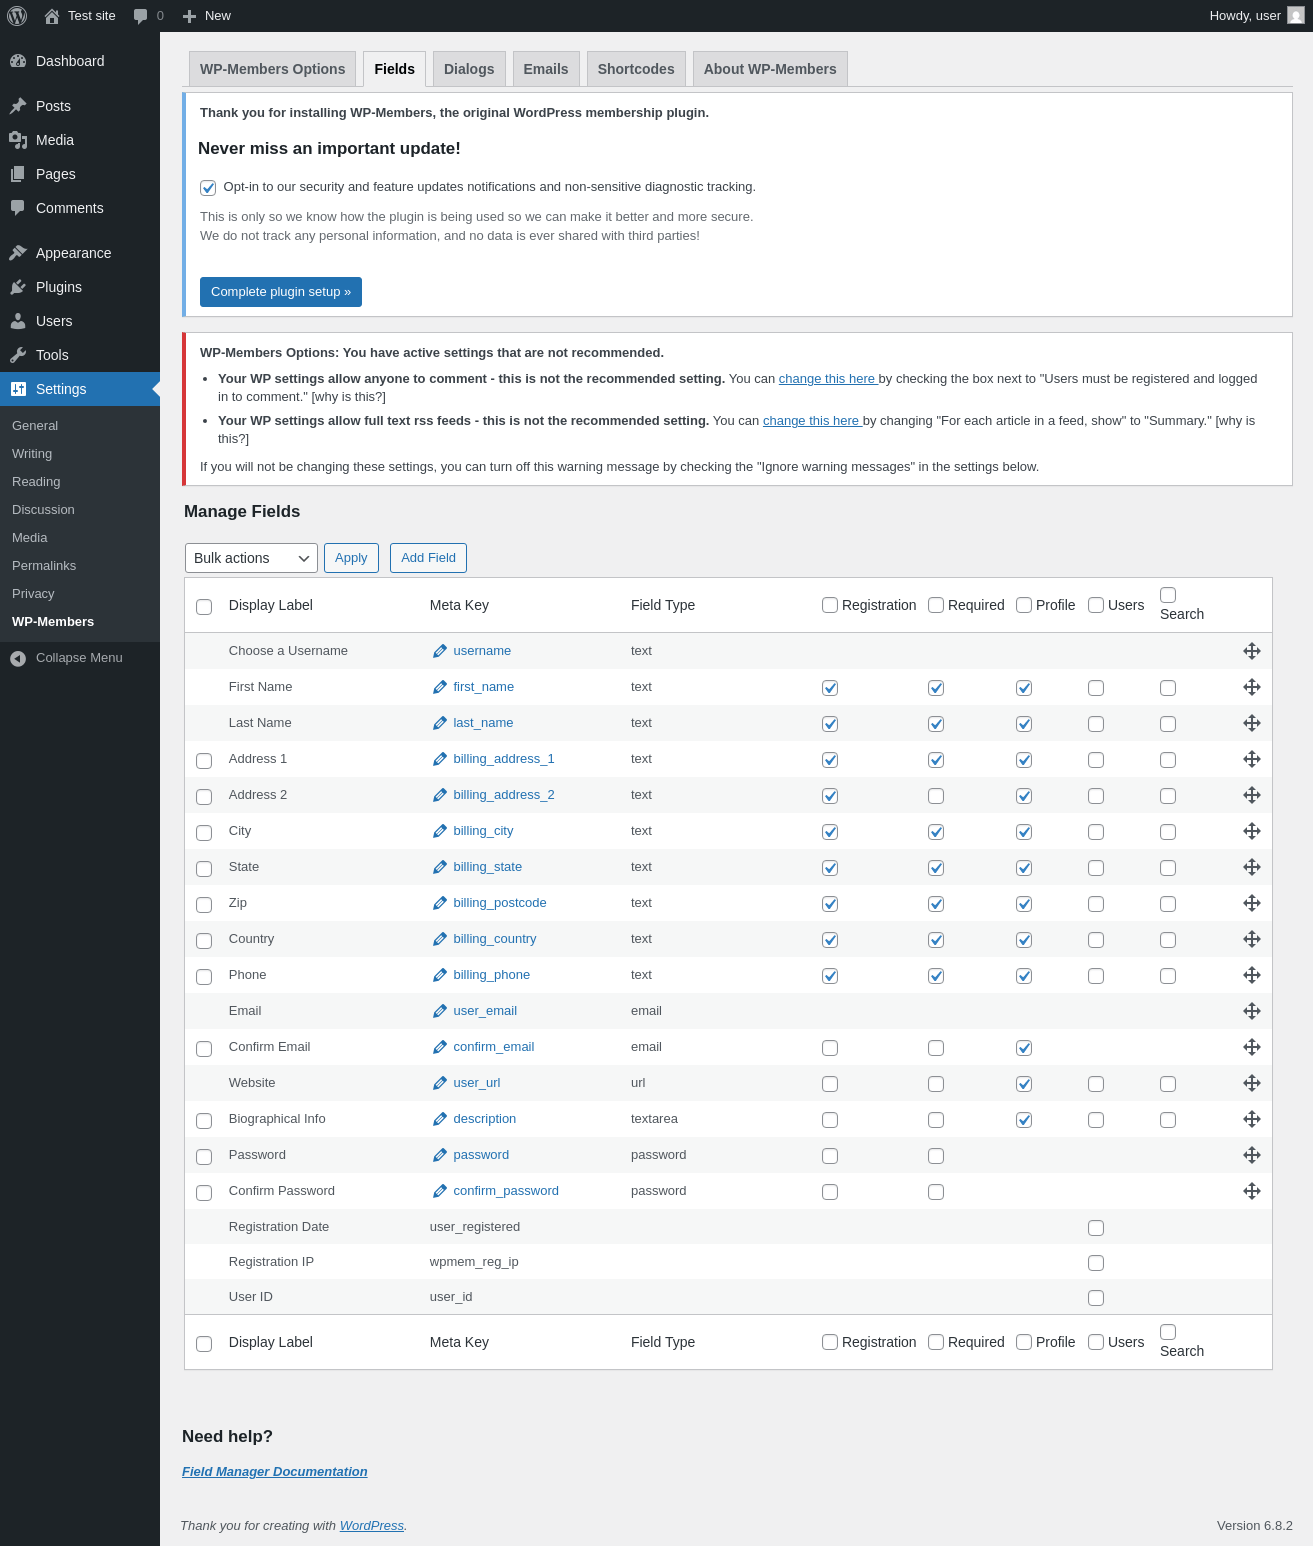The image size is (1313, 1546).
Task: Click the Tools wrench icon
Action: tap(18, 355)
